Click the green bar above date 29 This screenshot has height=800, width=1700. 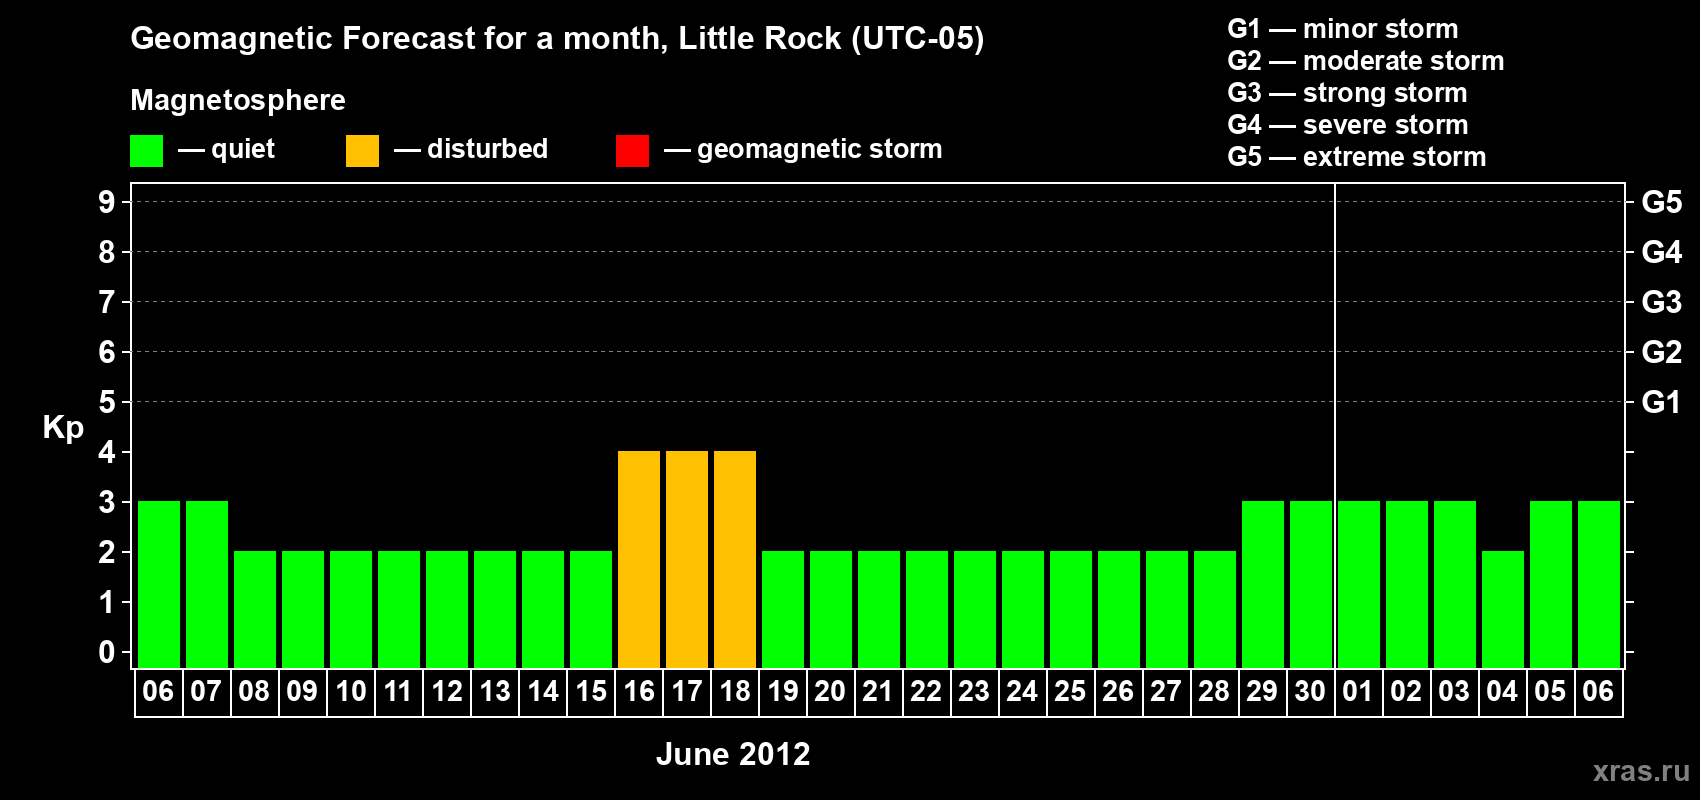pyautogui.click(x=1263, y=584)
